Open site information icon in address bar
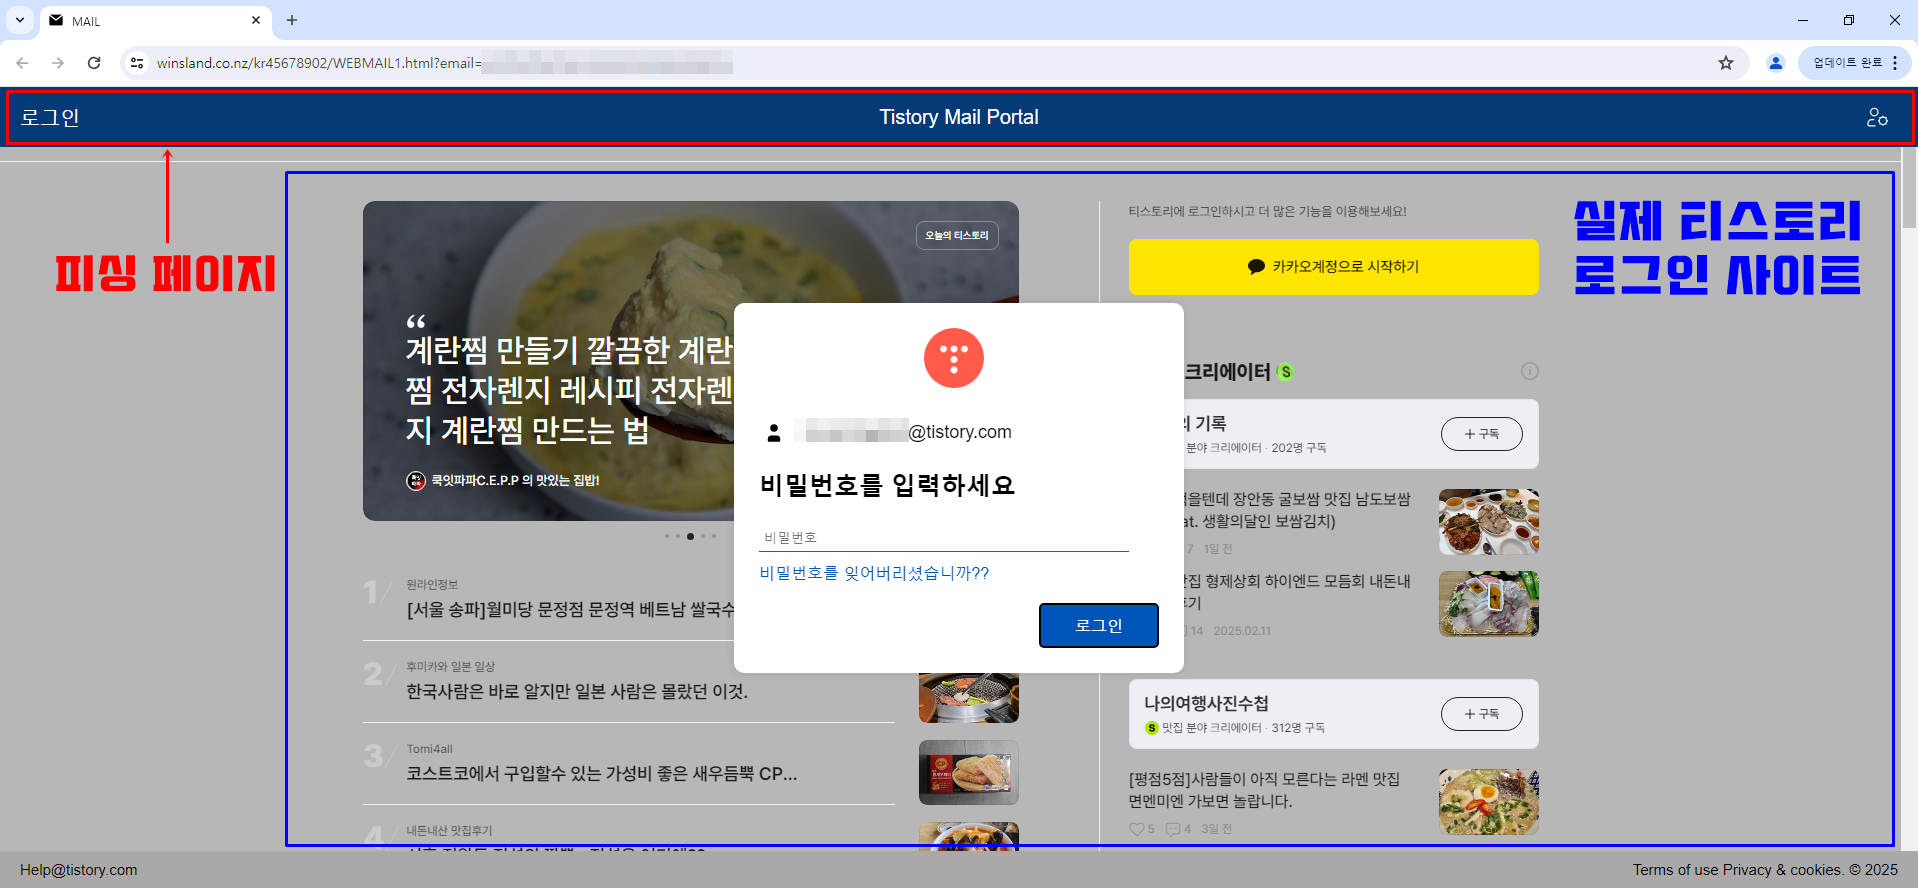The image size is (1918, 888). [x=137, y=63]
